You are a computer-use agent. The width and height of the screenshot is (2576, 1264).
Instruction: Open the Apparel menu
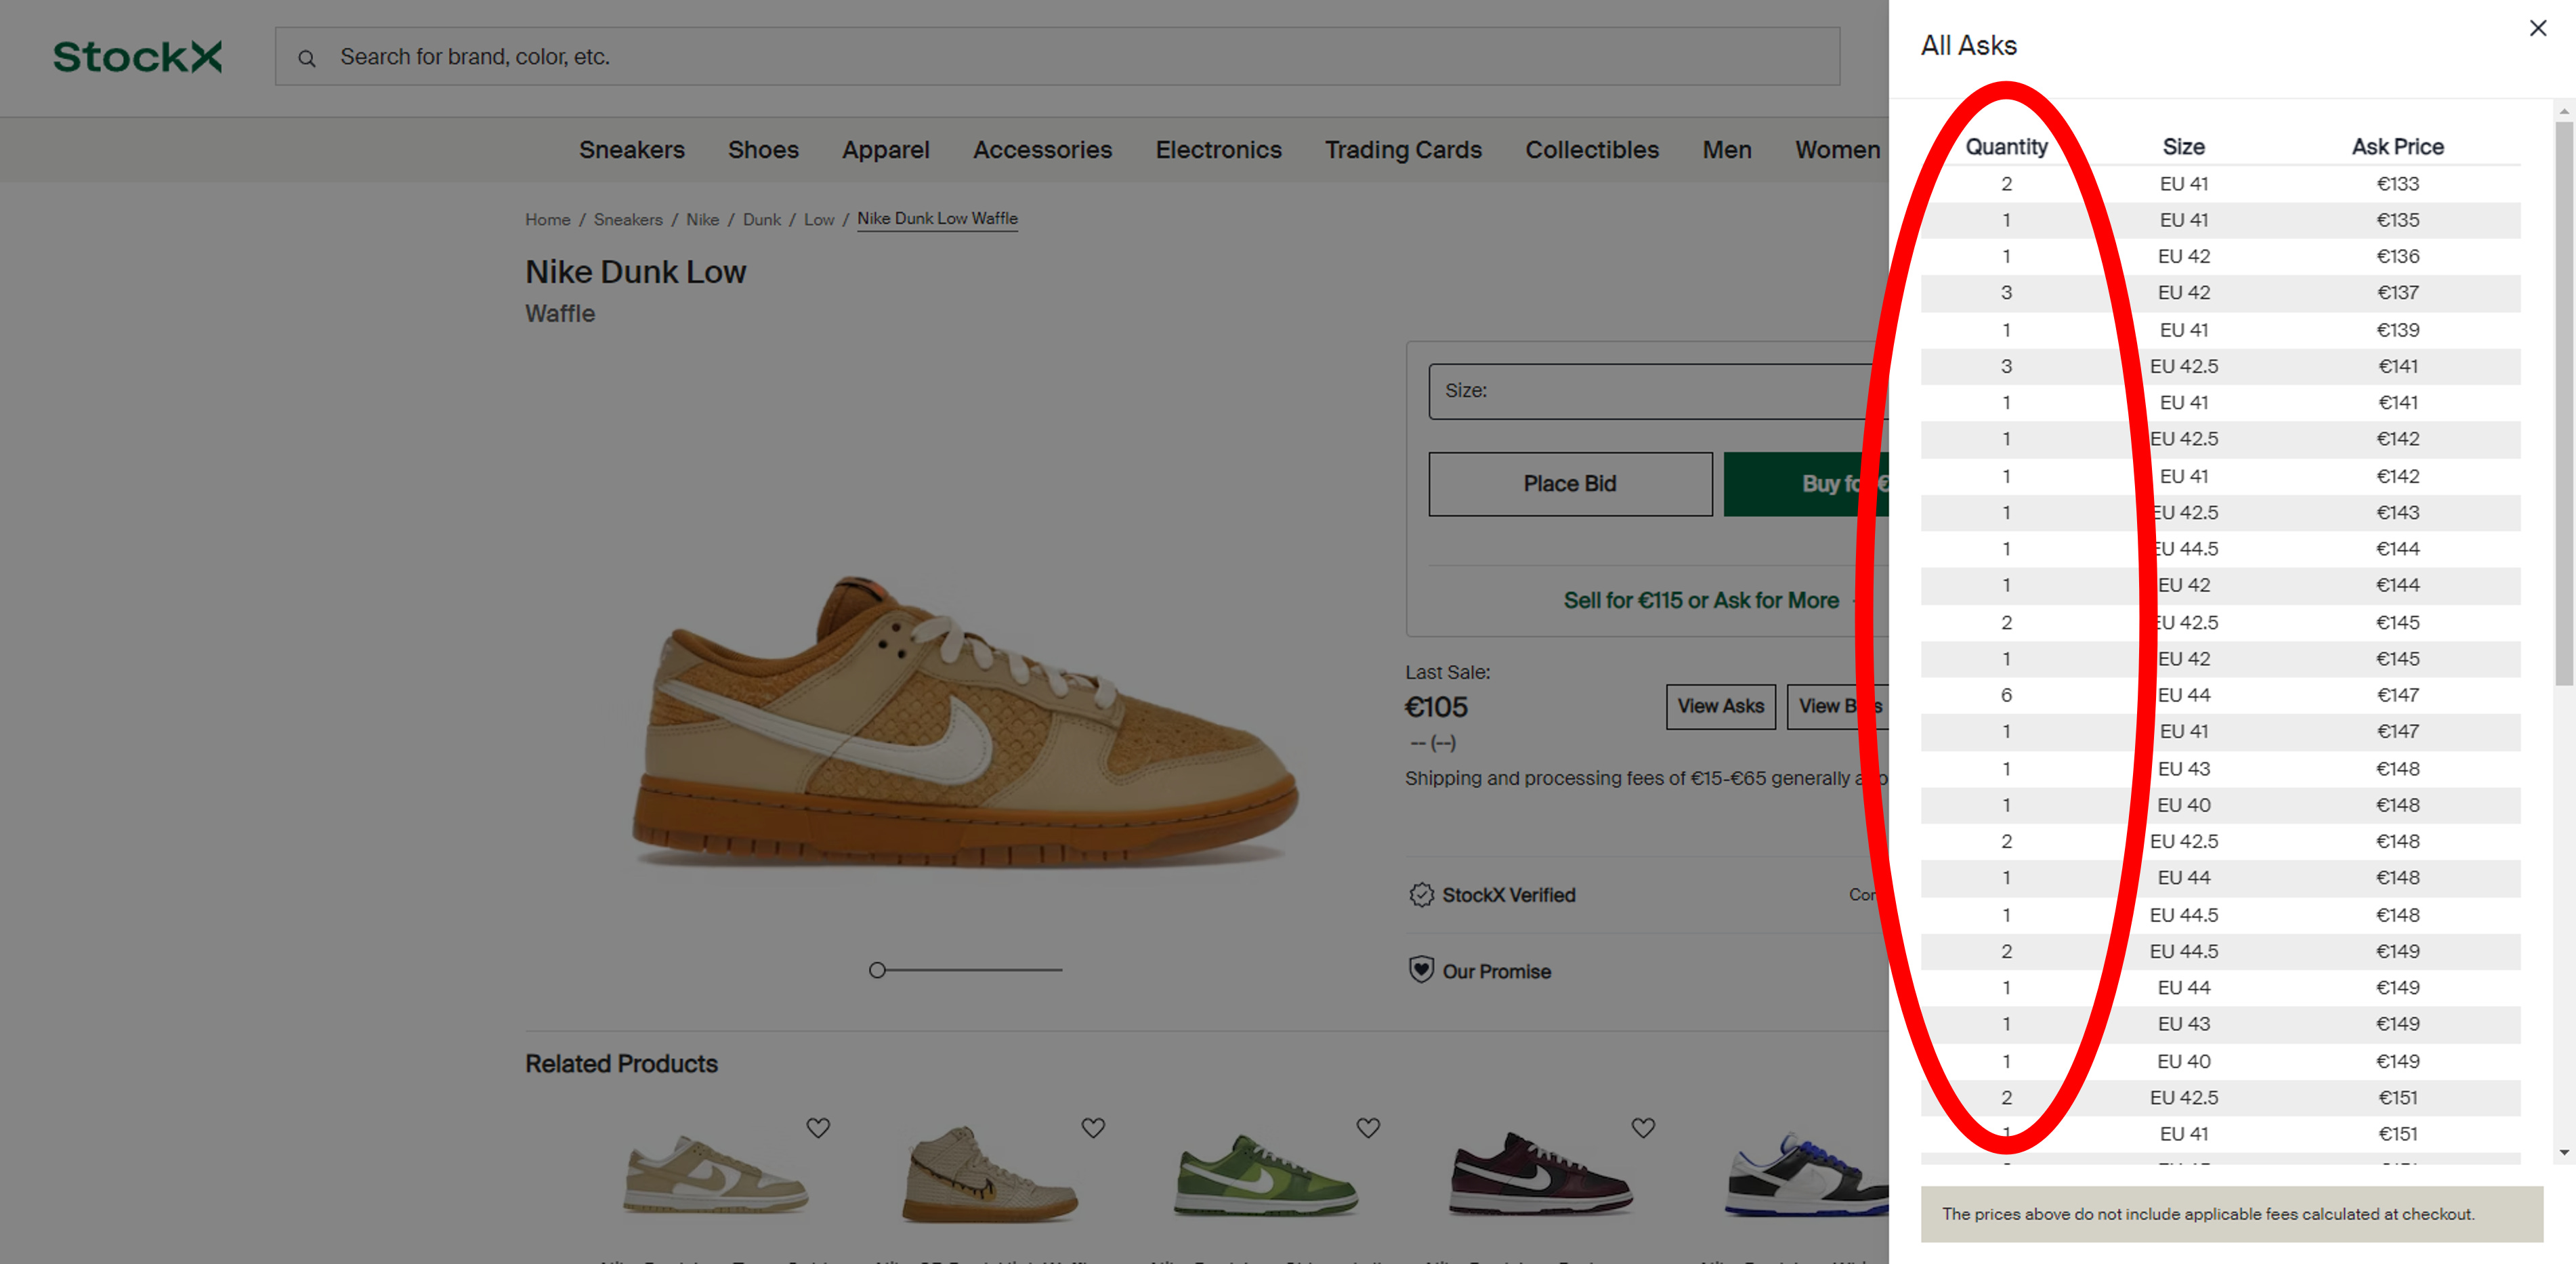[x=886, y=150]
